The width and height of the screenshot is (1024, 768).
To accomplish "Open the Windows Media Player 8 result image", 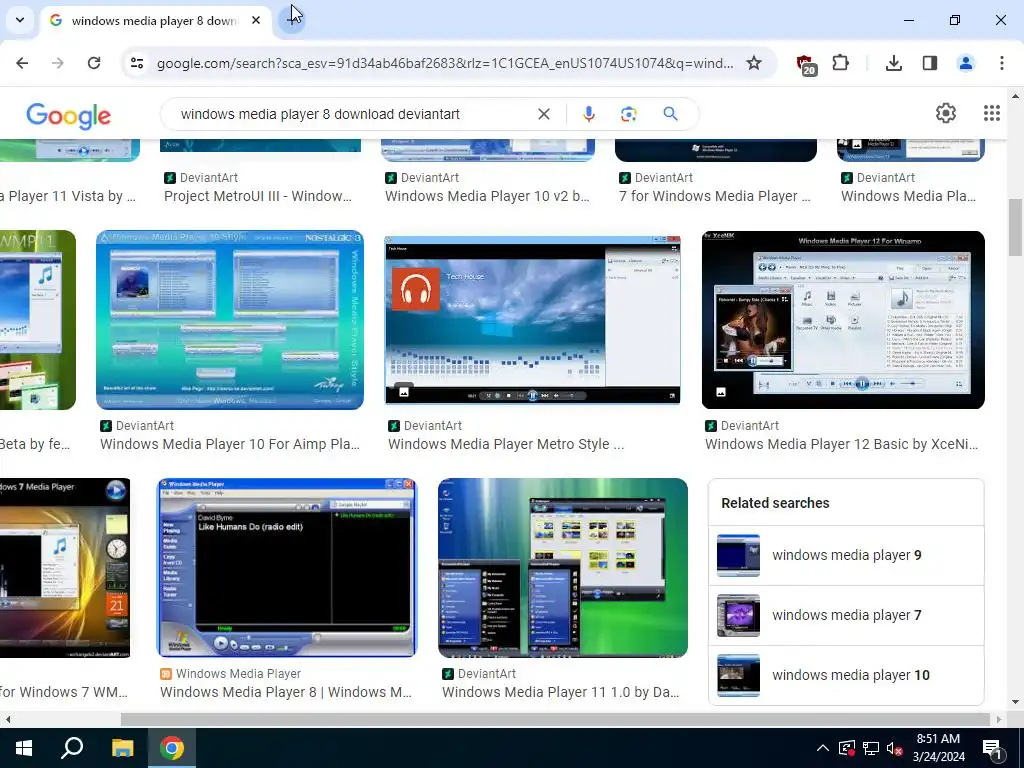I will pyautogui.click(x=287, y=568).
